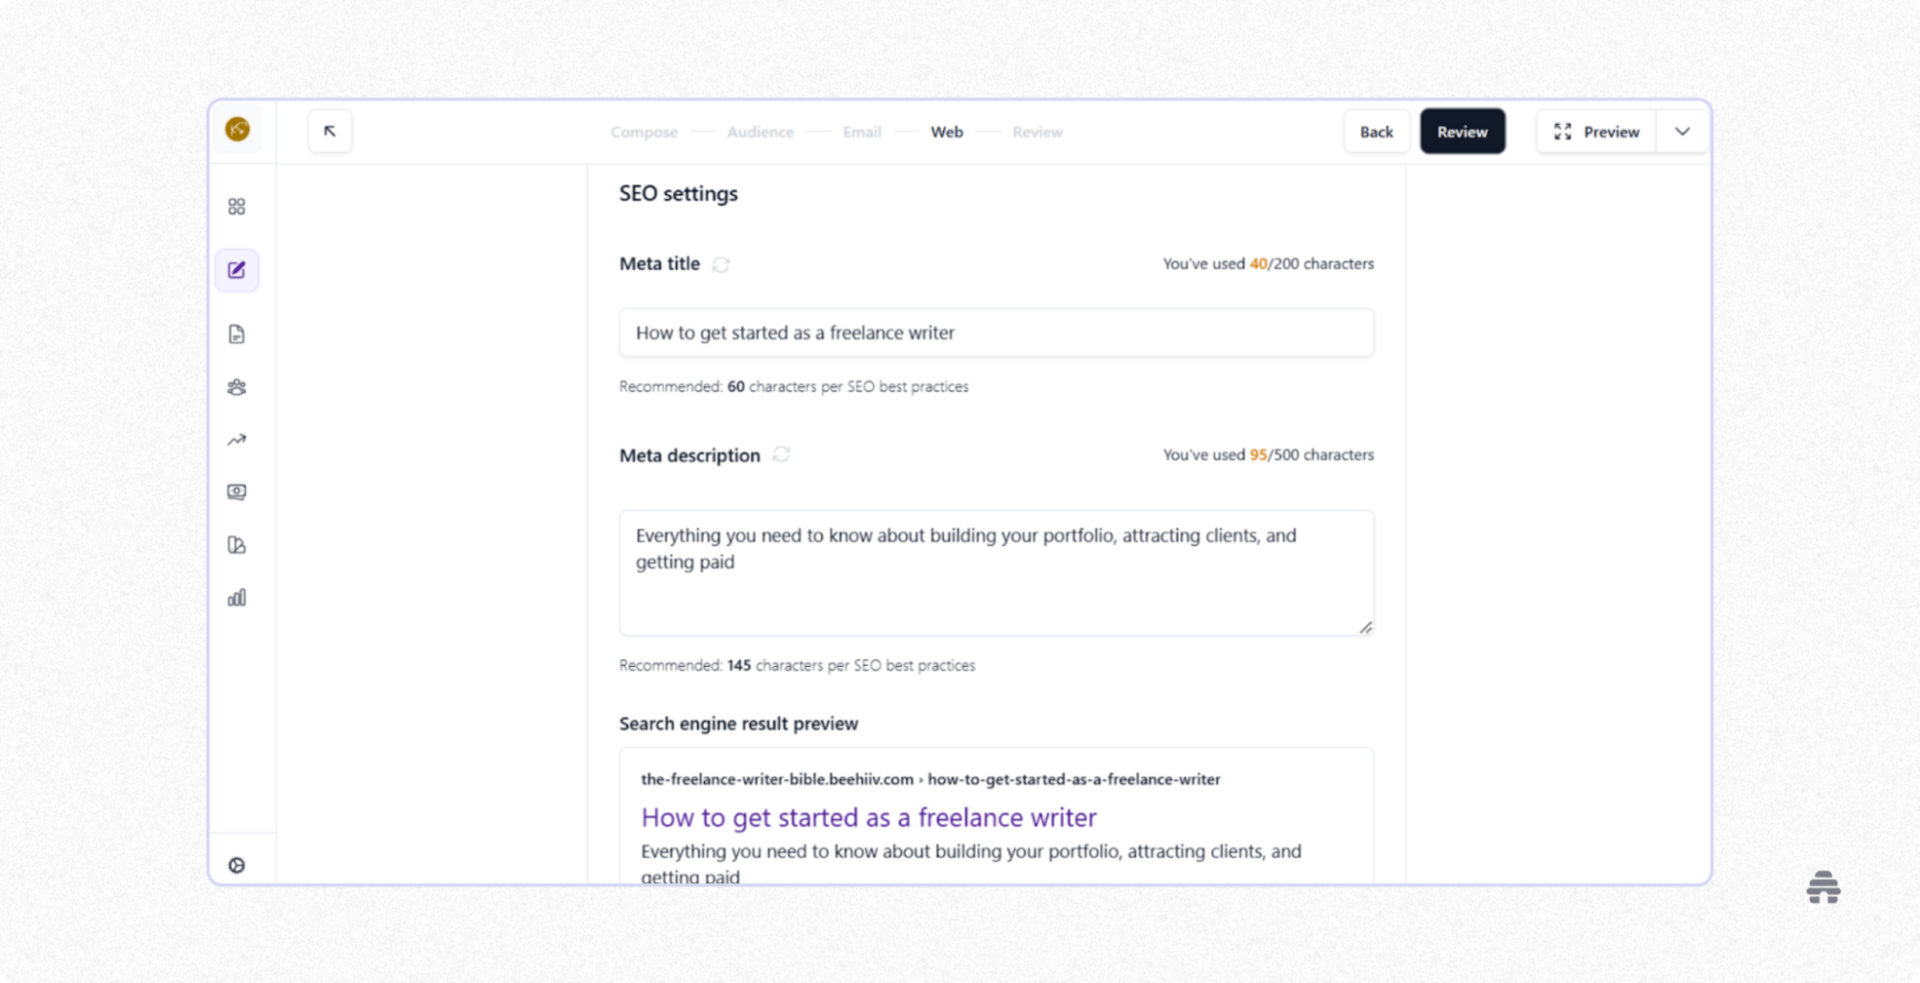1920x983 pixels.
Task: Click the fullscreen icon inside Preview button
Action: pos(1563,131)
